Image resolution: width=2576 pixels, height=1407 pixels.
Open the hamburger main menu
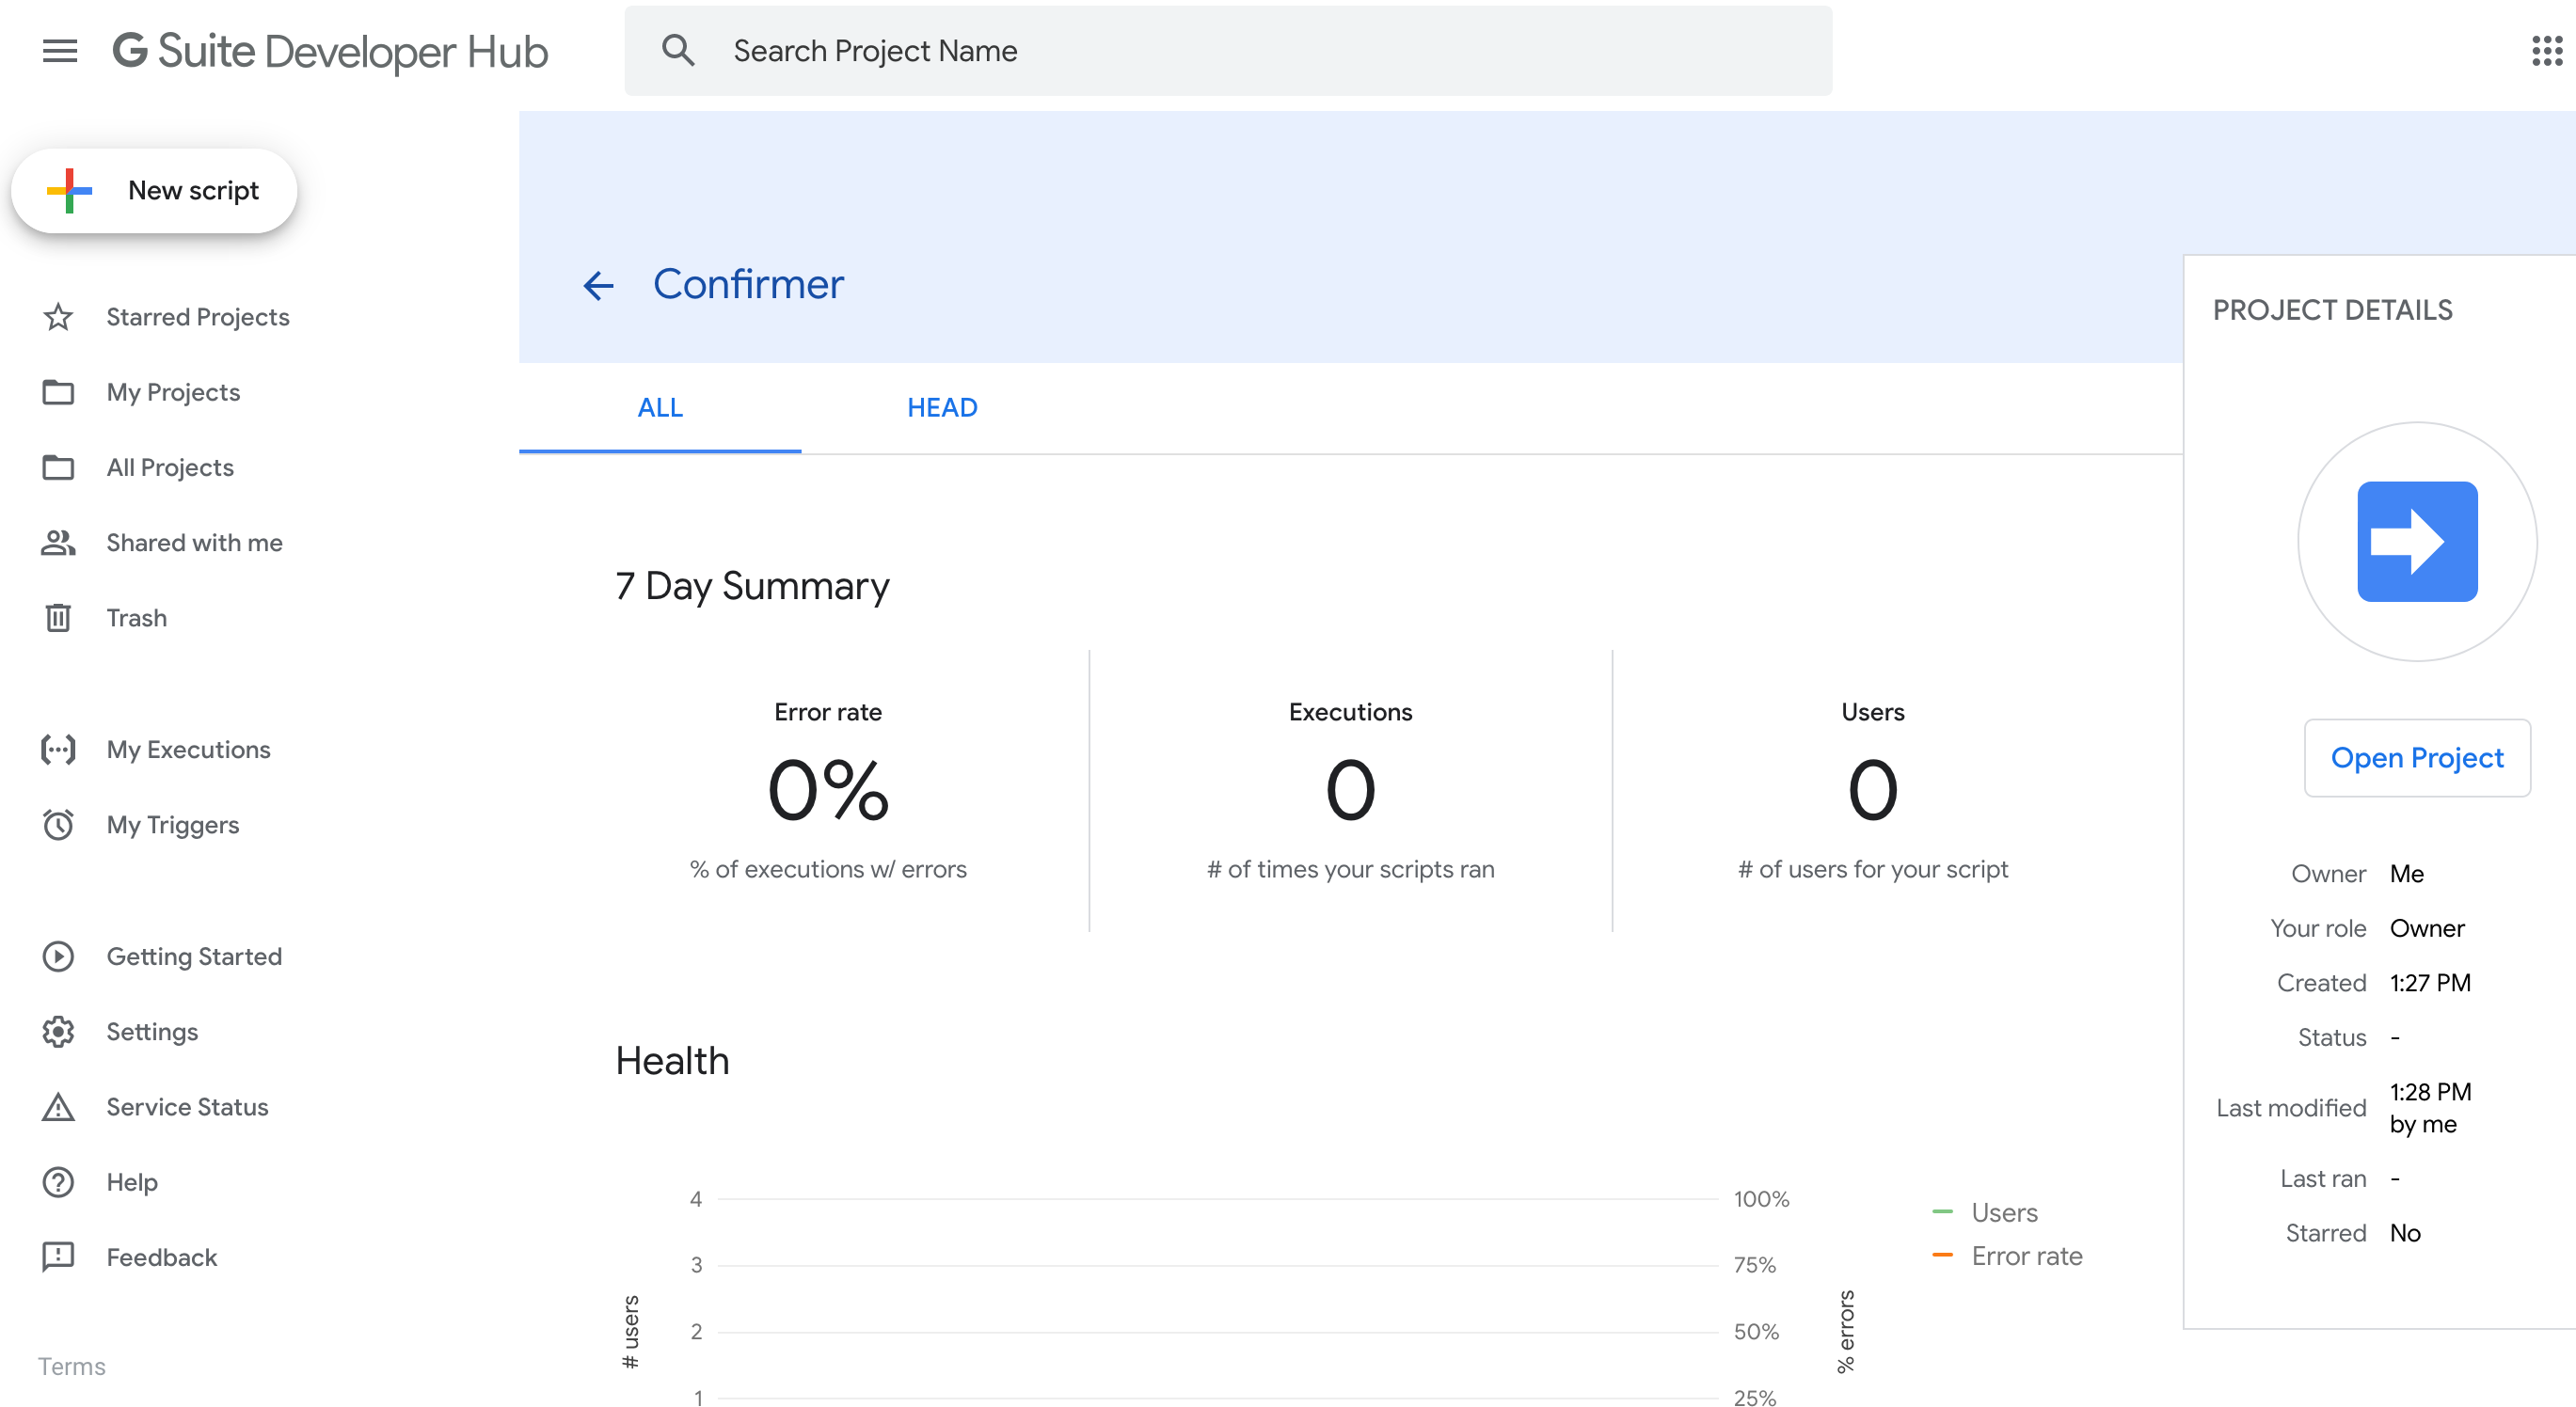[60, 51]
